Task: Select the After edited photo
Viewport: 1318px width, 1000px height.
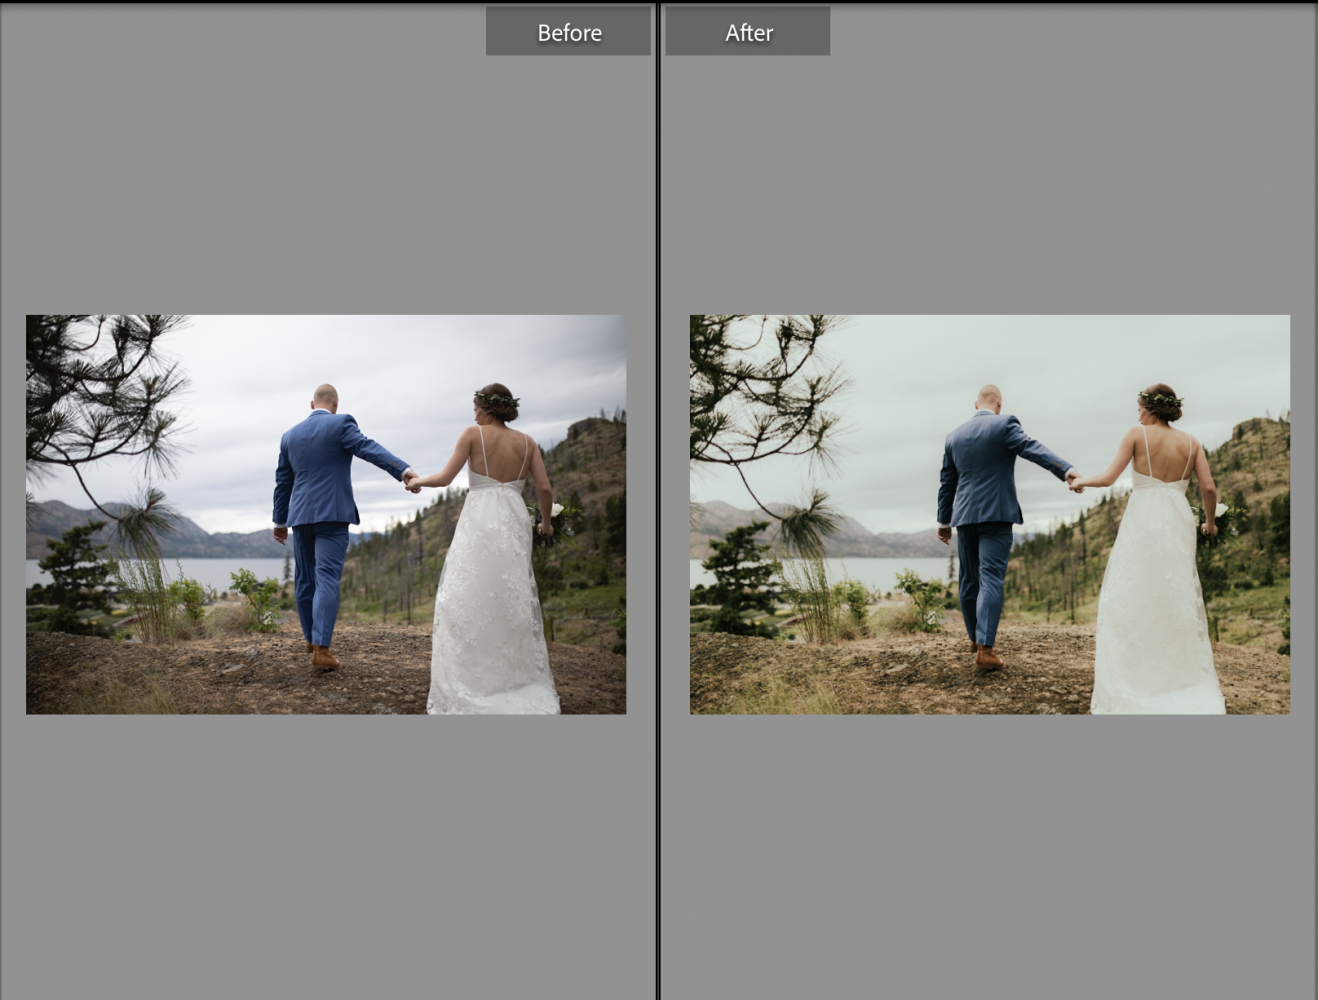Action: pos(990,515)
